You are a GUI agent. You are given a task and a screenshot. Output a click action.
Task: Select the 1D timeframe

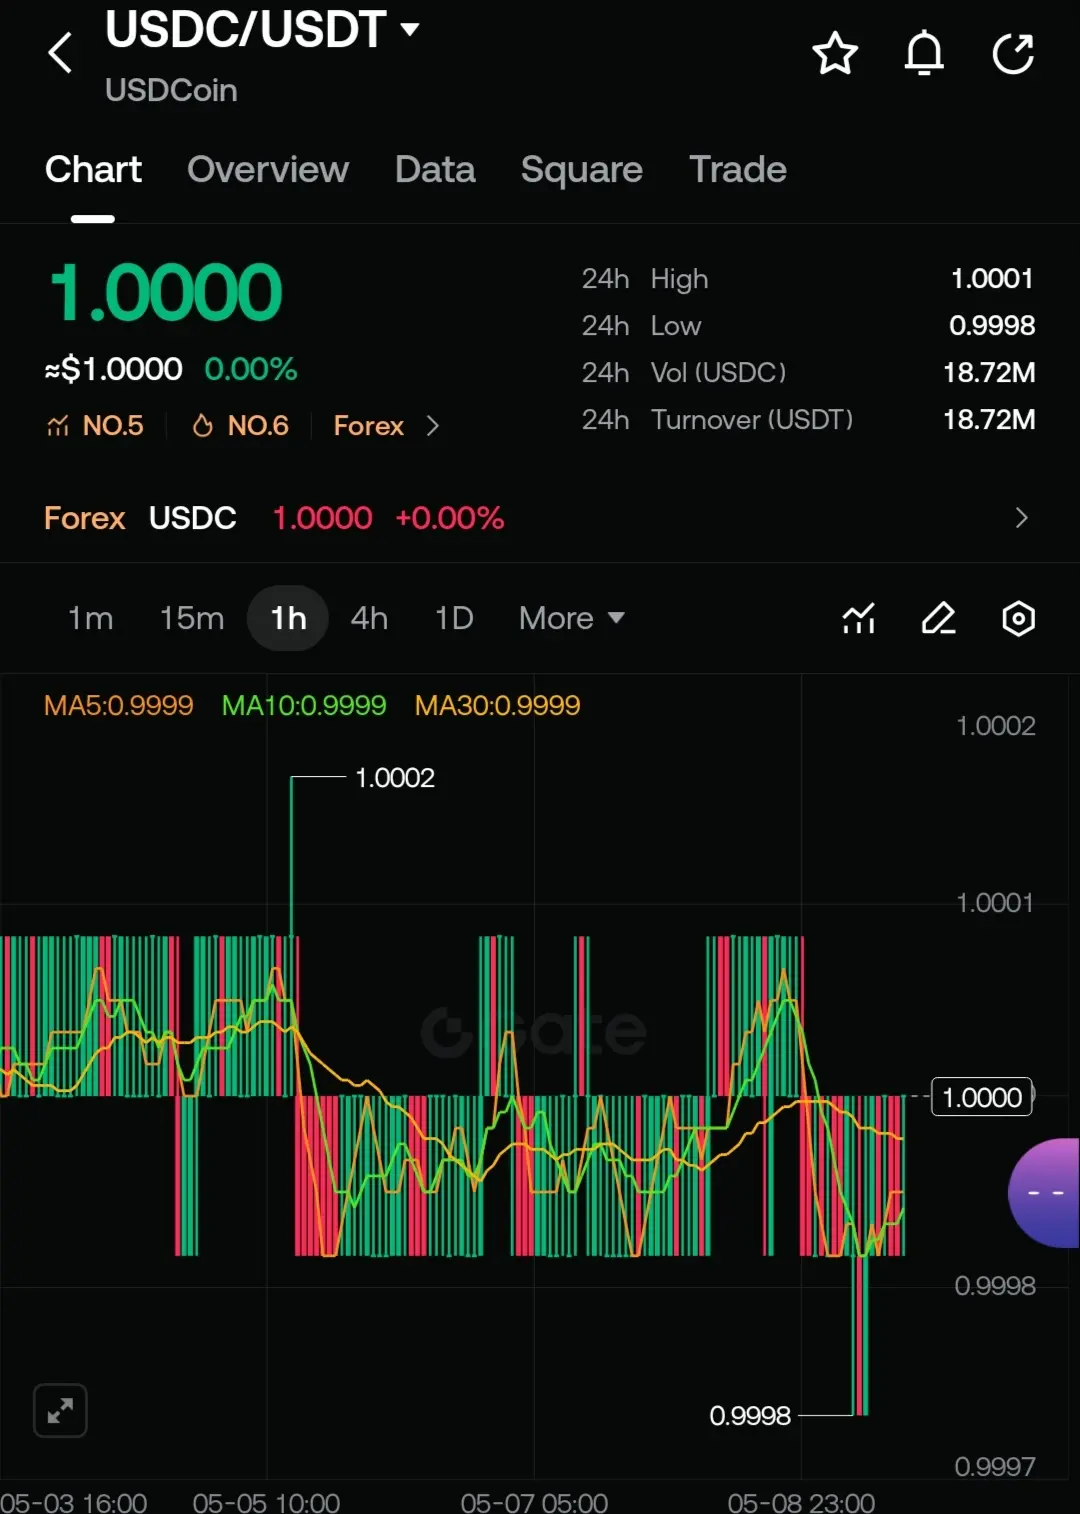click(x=454, y=618)
